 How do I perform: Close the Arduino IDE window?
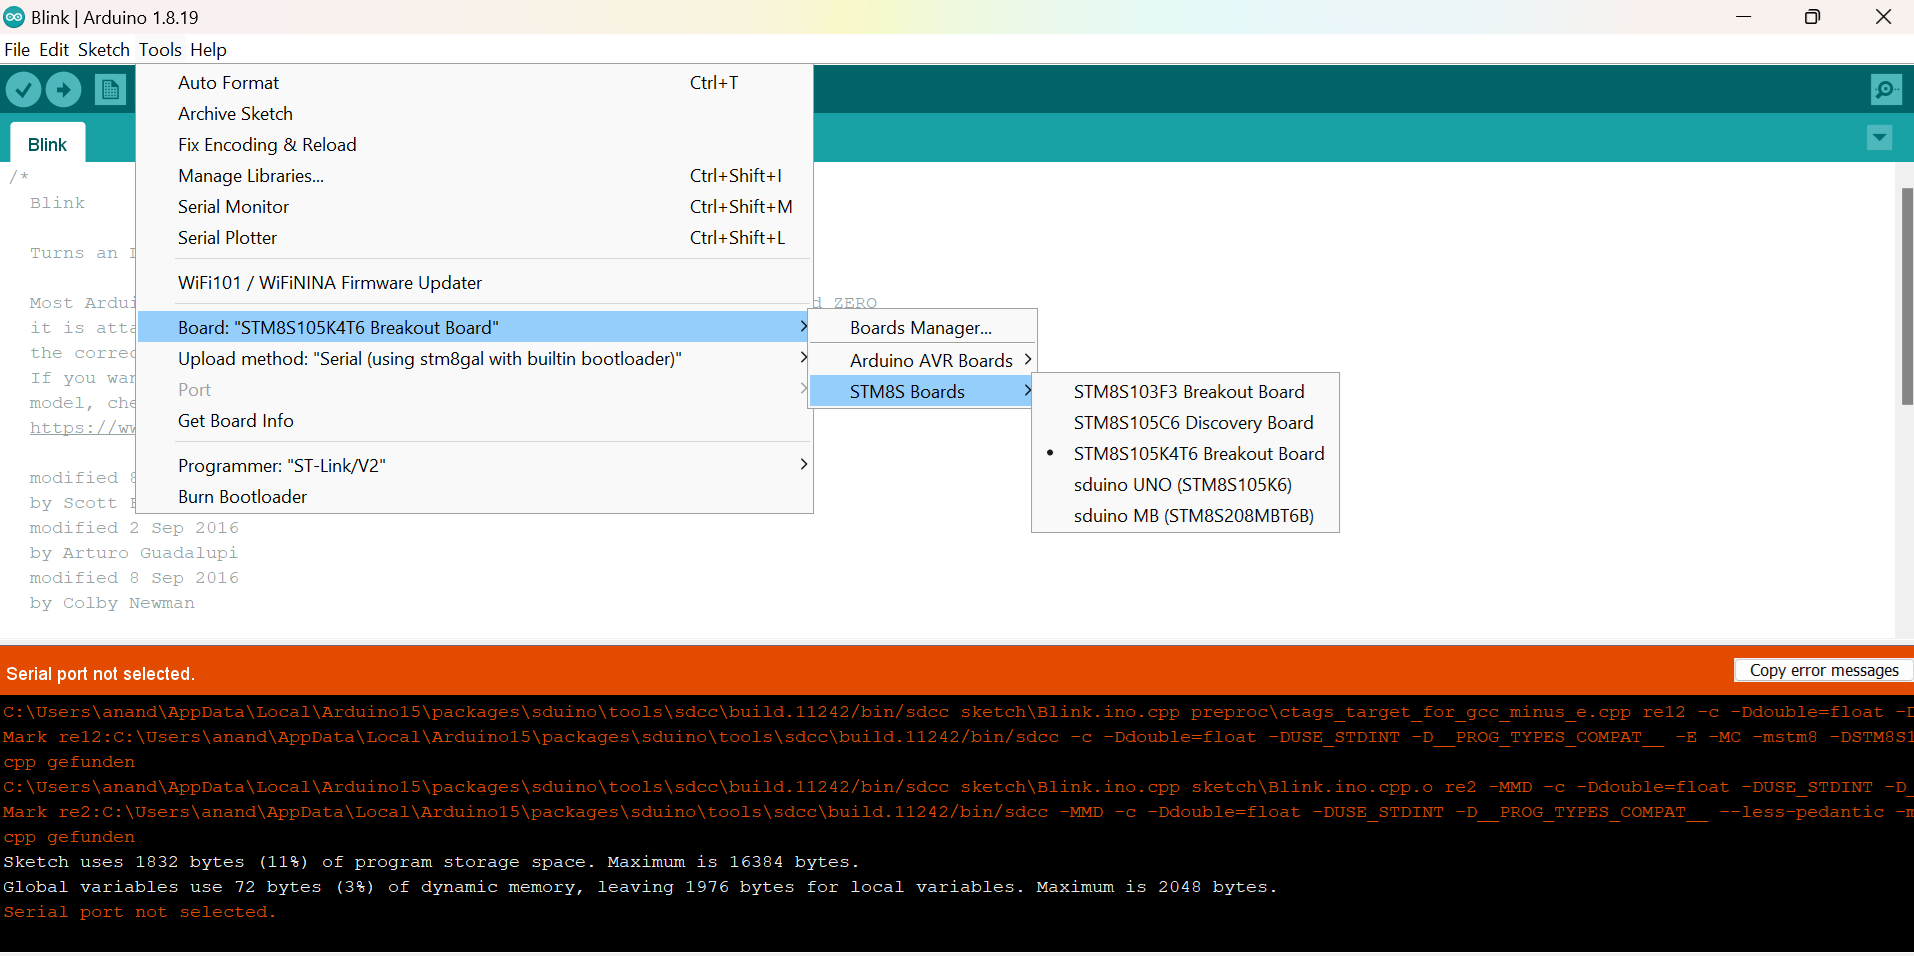[1883, 17]
